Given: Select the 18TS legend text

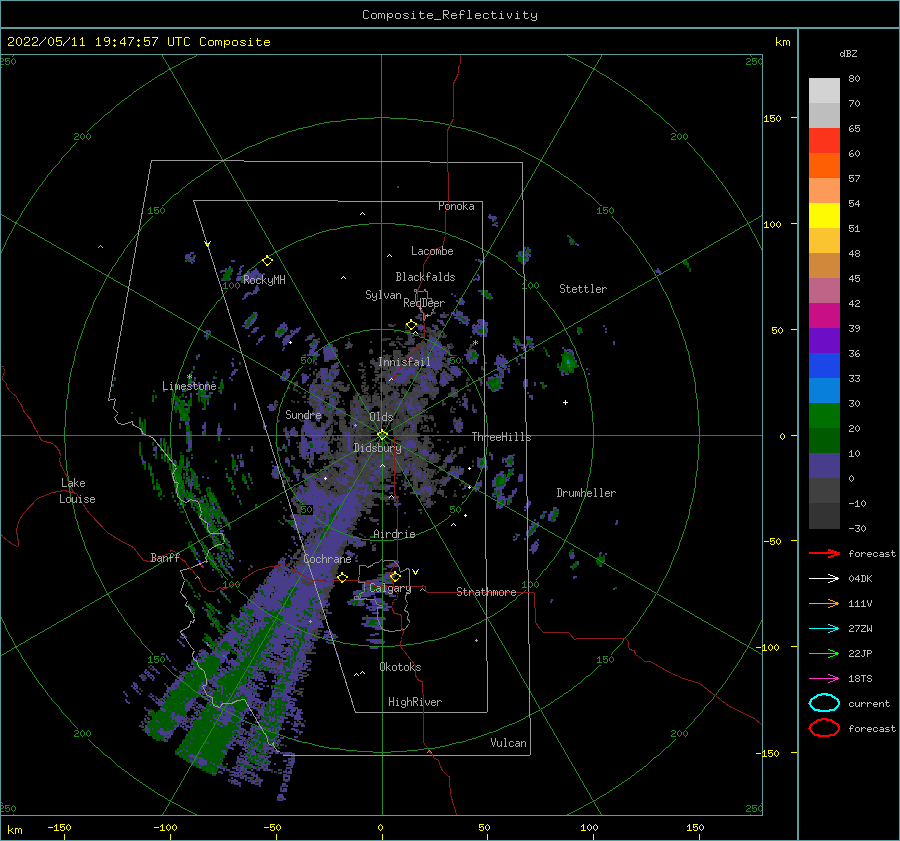Looking at the screenshot, I should [x=860, y=679].
